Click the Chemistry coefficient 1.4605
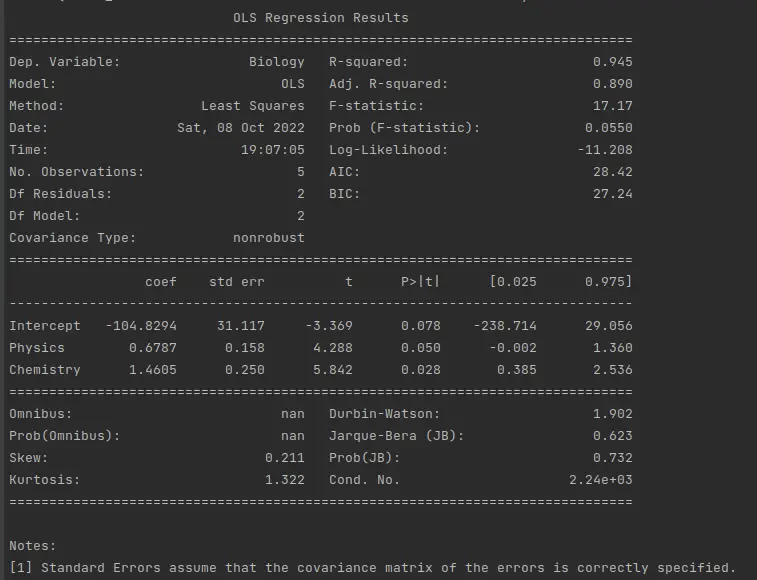Viewport: 757px width, 580px height. click(x=153, y=370)
